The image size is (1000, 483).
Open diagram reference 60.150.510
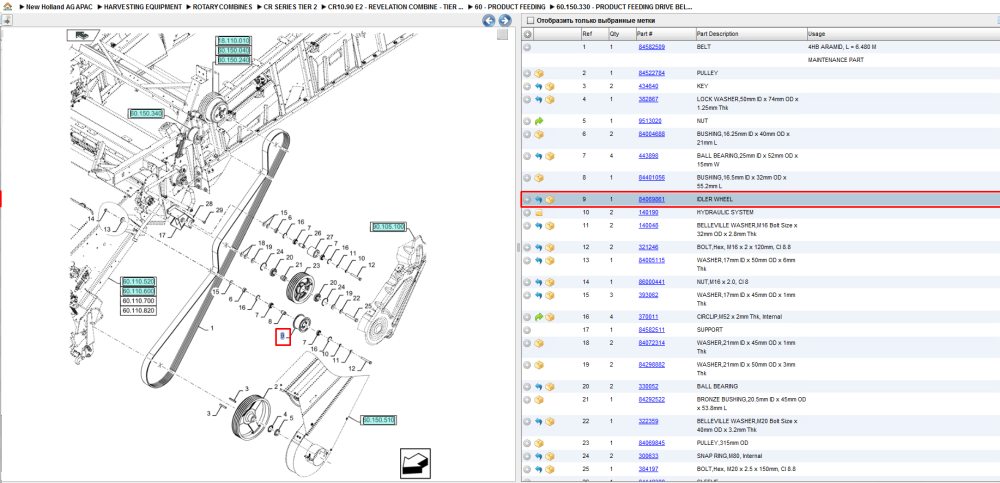tap(379, 420)
